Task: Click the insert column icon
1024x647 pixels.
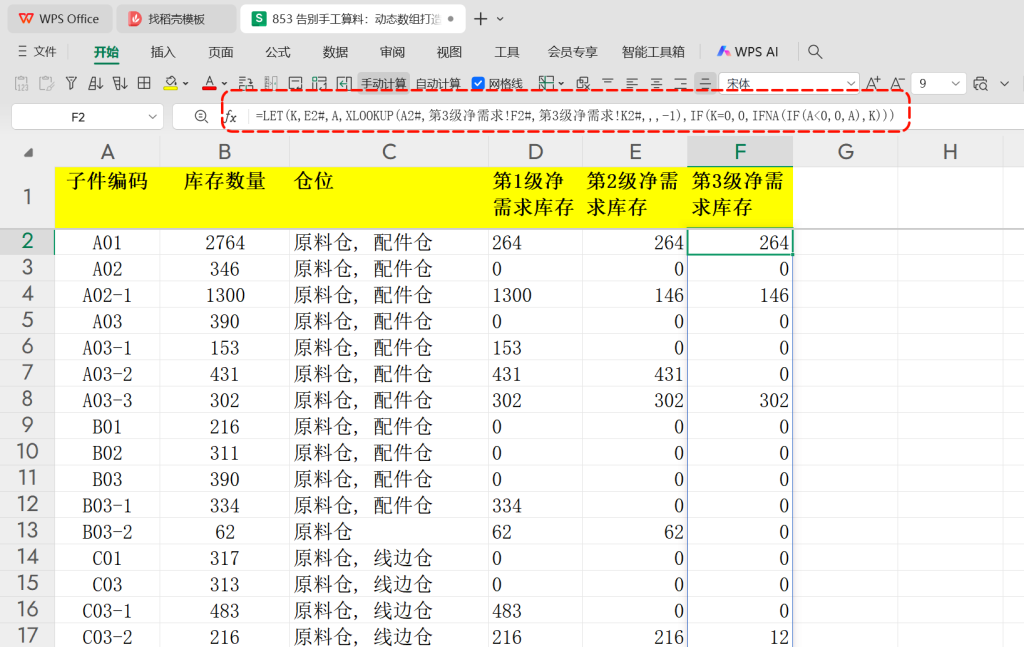Action: [x=270, y=83]
